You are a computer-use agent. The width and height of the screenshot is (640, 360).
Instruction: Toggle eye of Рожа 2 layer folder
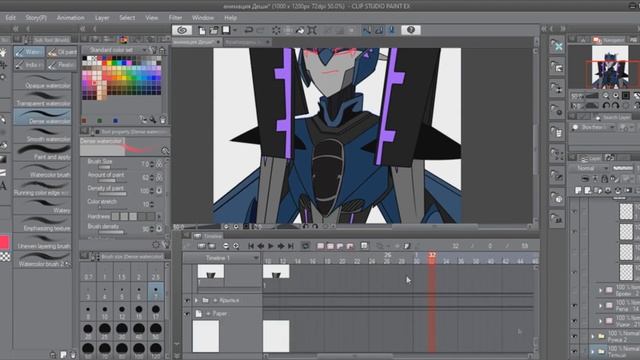tap(574, 337)
